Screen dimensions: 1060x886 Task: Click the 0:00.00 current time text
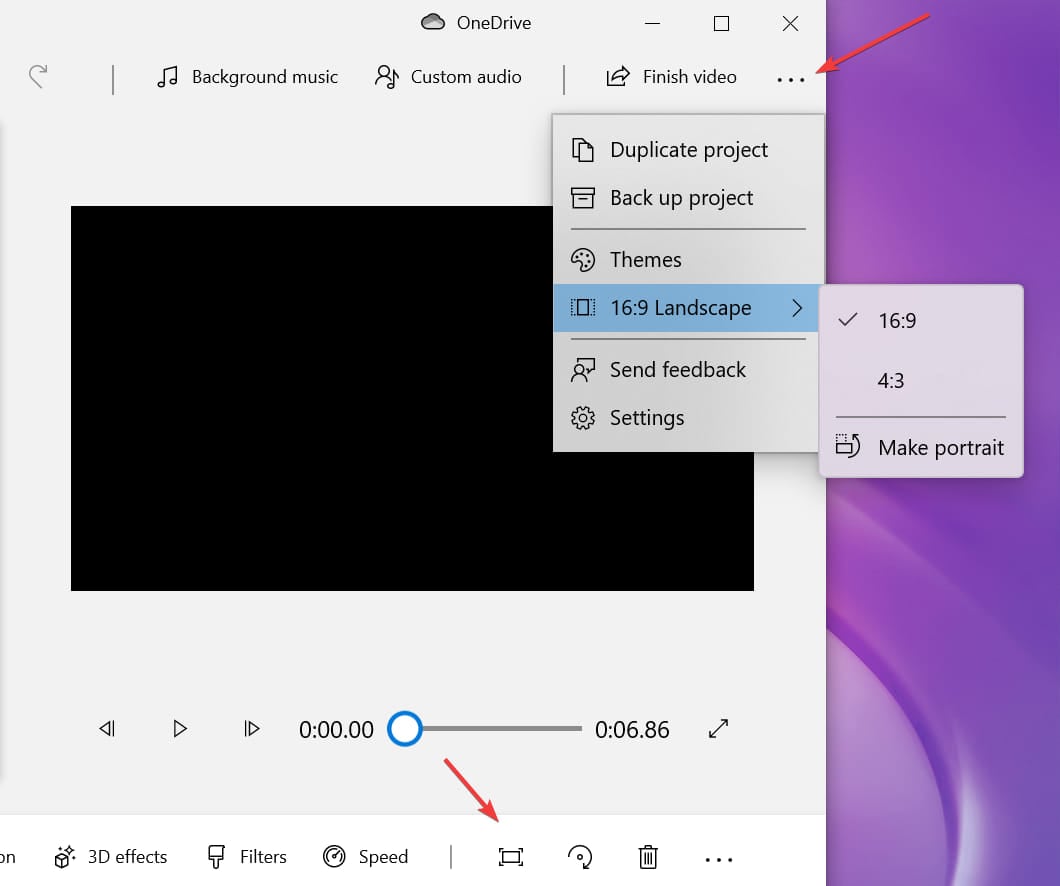[x=336, y=730]
